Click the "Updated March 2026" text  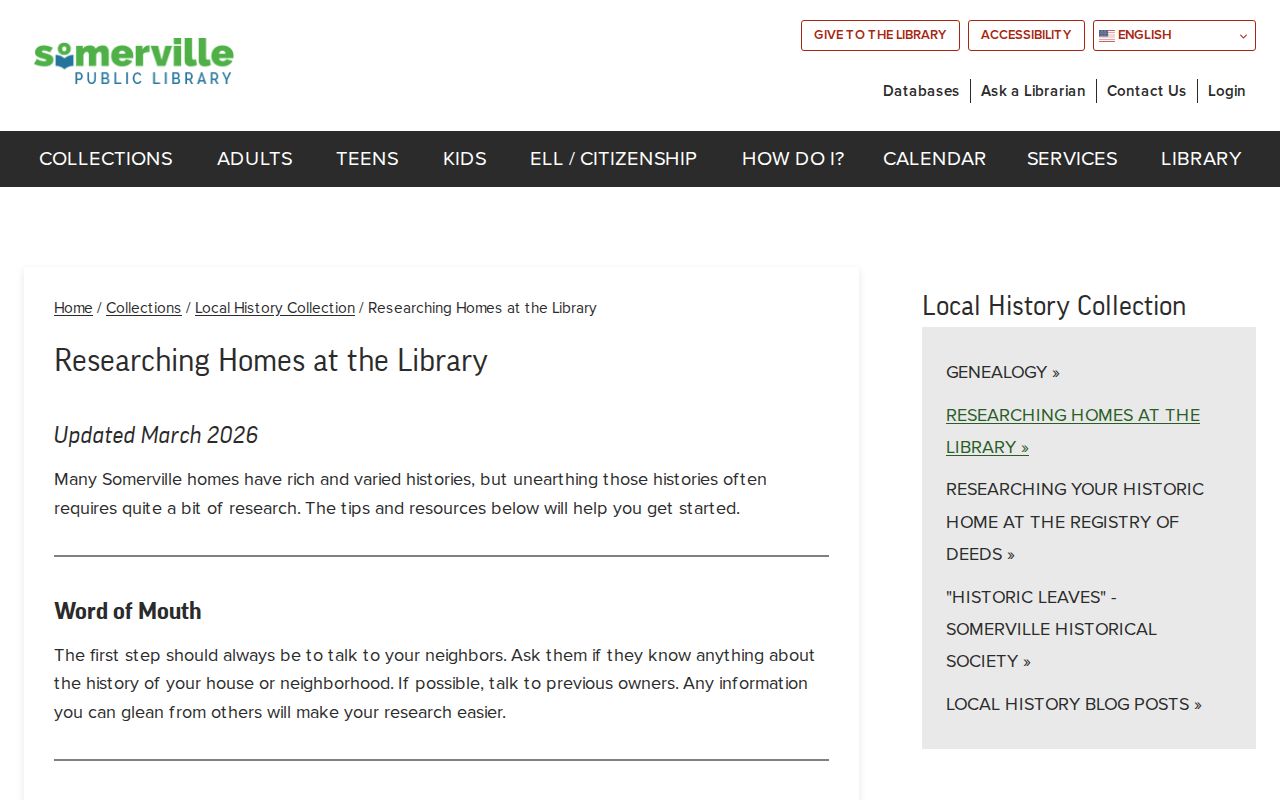tap(156, 435)
